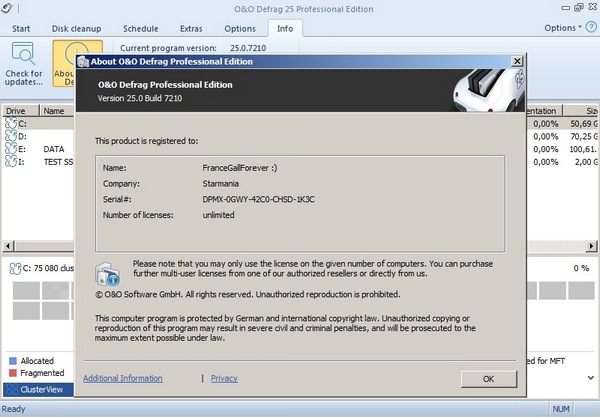Close the About dialog with X
The height and width of the screenshot is (418, 600).
click(x=517, y=61)
